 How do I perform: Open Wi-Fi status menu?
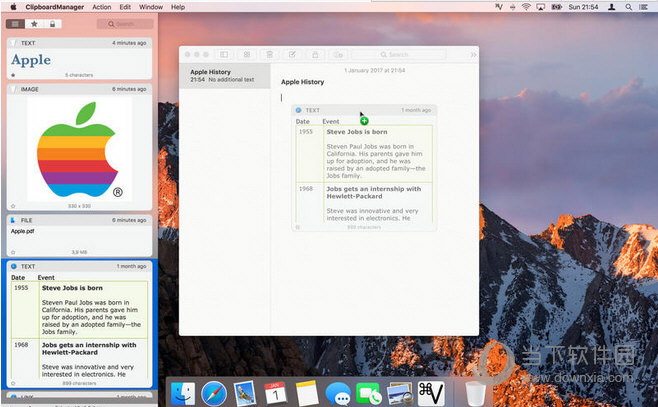point(526,7)
